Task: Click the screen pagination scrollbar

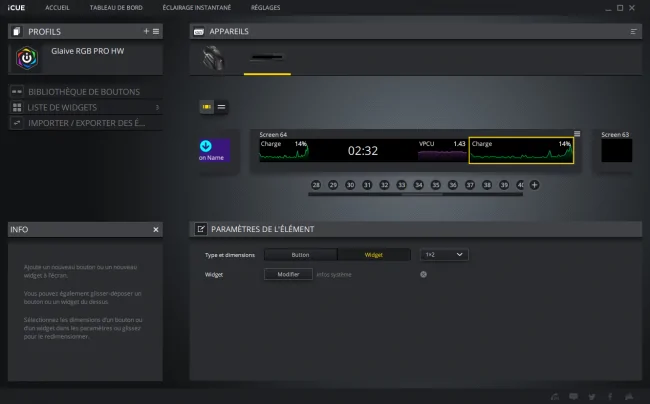Action: point(415,194)
